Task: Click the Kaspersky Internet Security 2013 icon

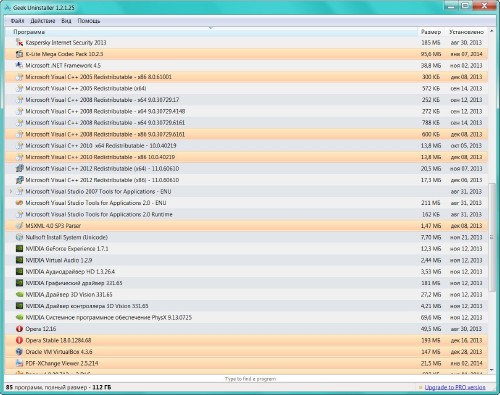Action: (19, 42)
